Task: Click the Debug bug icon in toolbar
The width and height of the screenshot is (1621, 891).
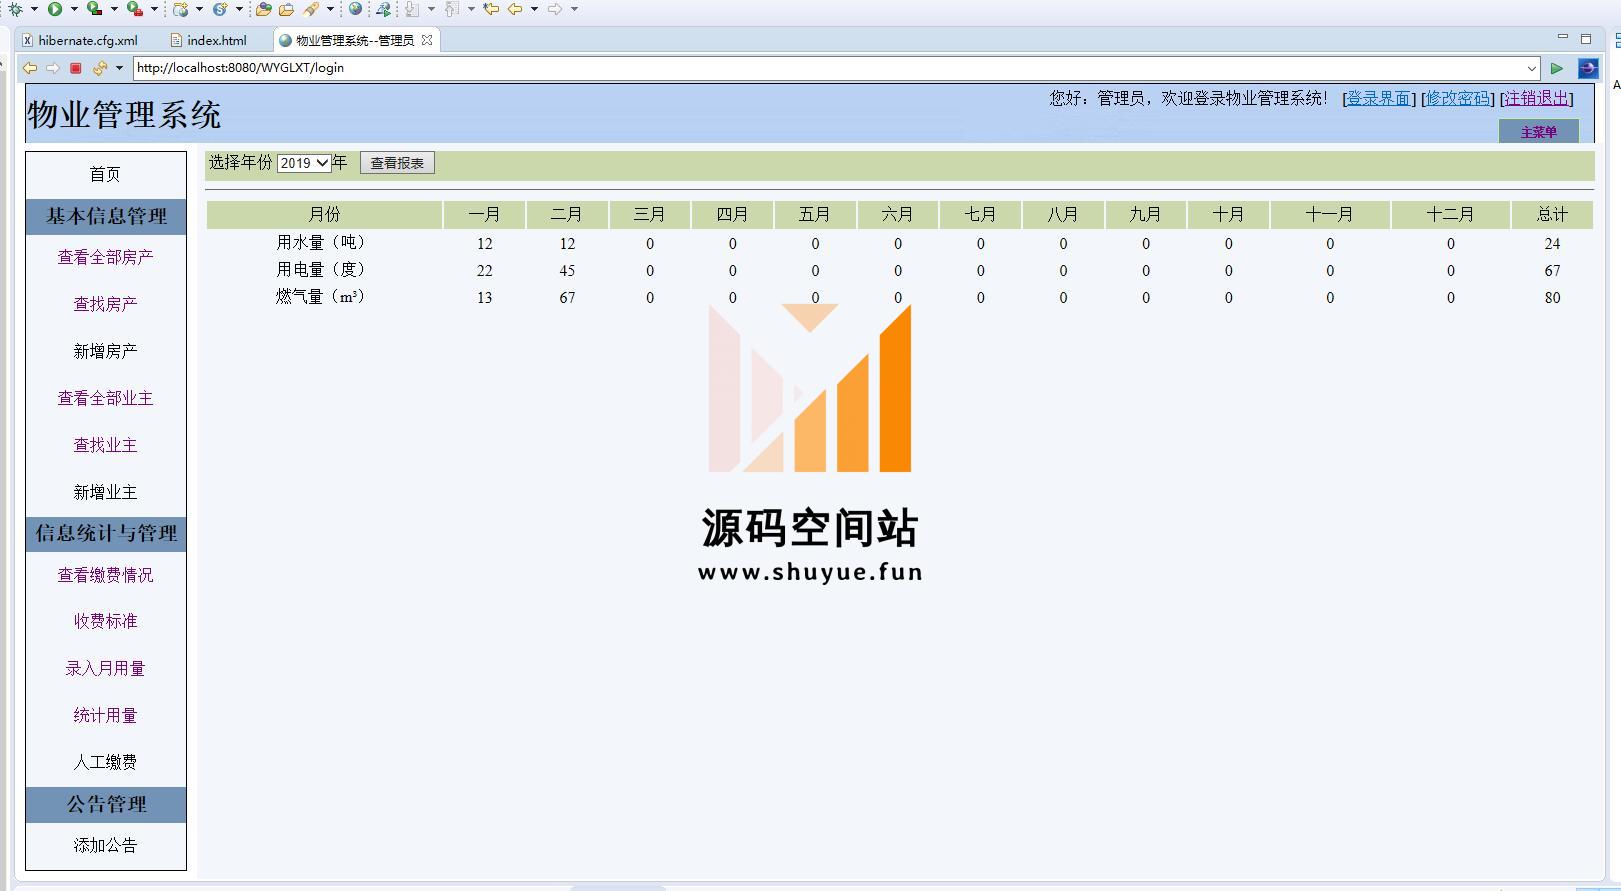Action: point(15,9)
